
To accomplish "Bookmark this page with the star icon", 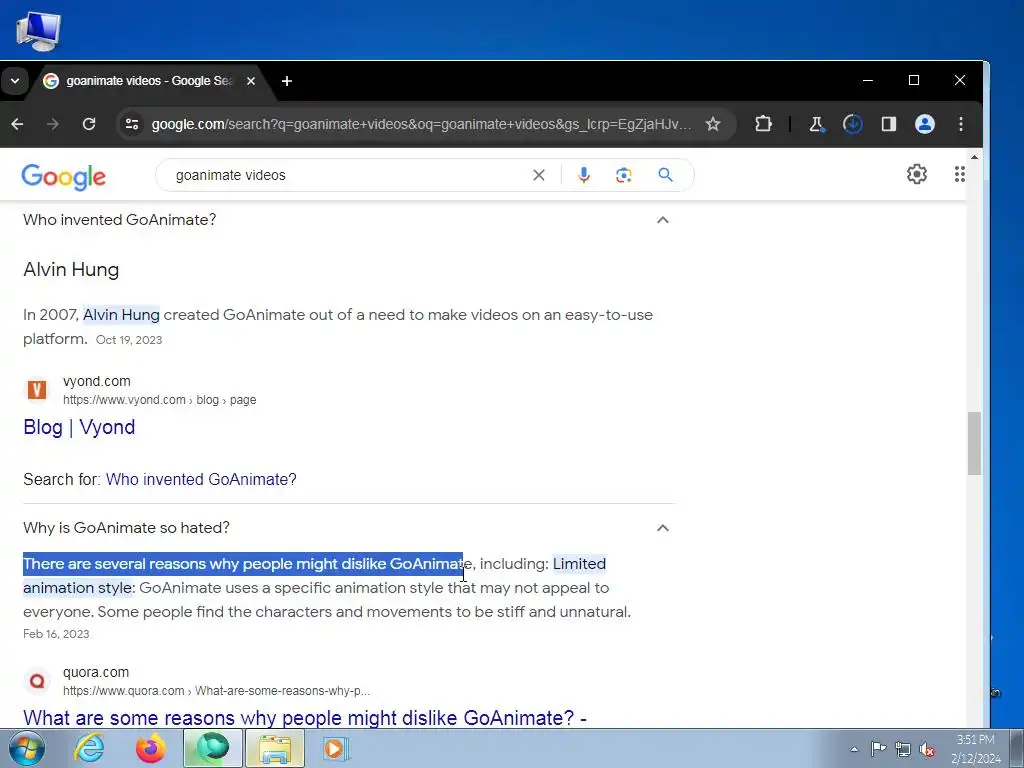I will tap(712, 124).
